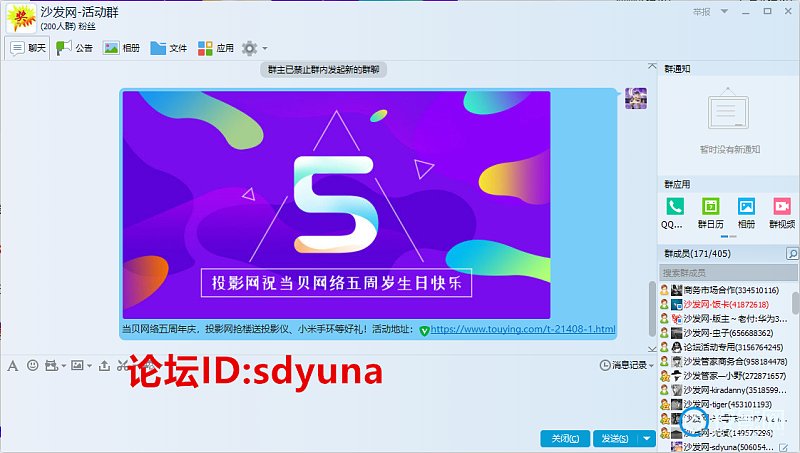
Task: Click the member list scrollbar thumb
Action: (796, 303)
